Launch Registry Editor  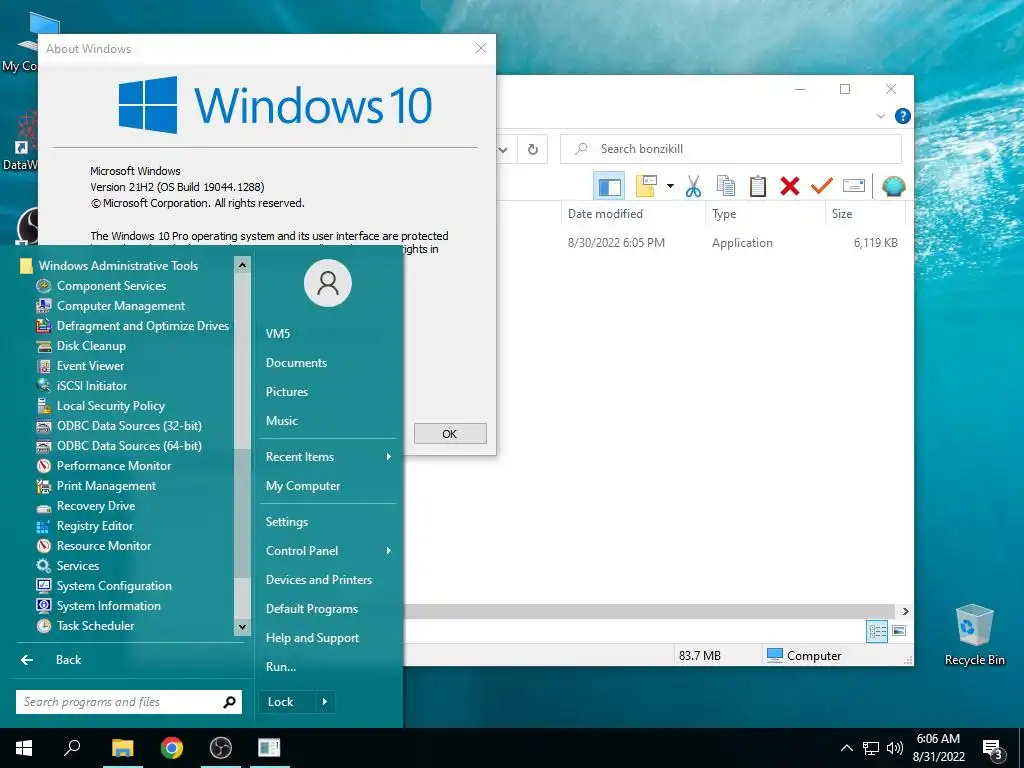(x=85, y=526)
